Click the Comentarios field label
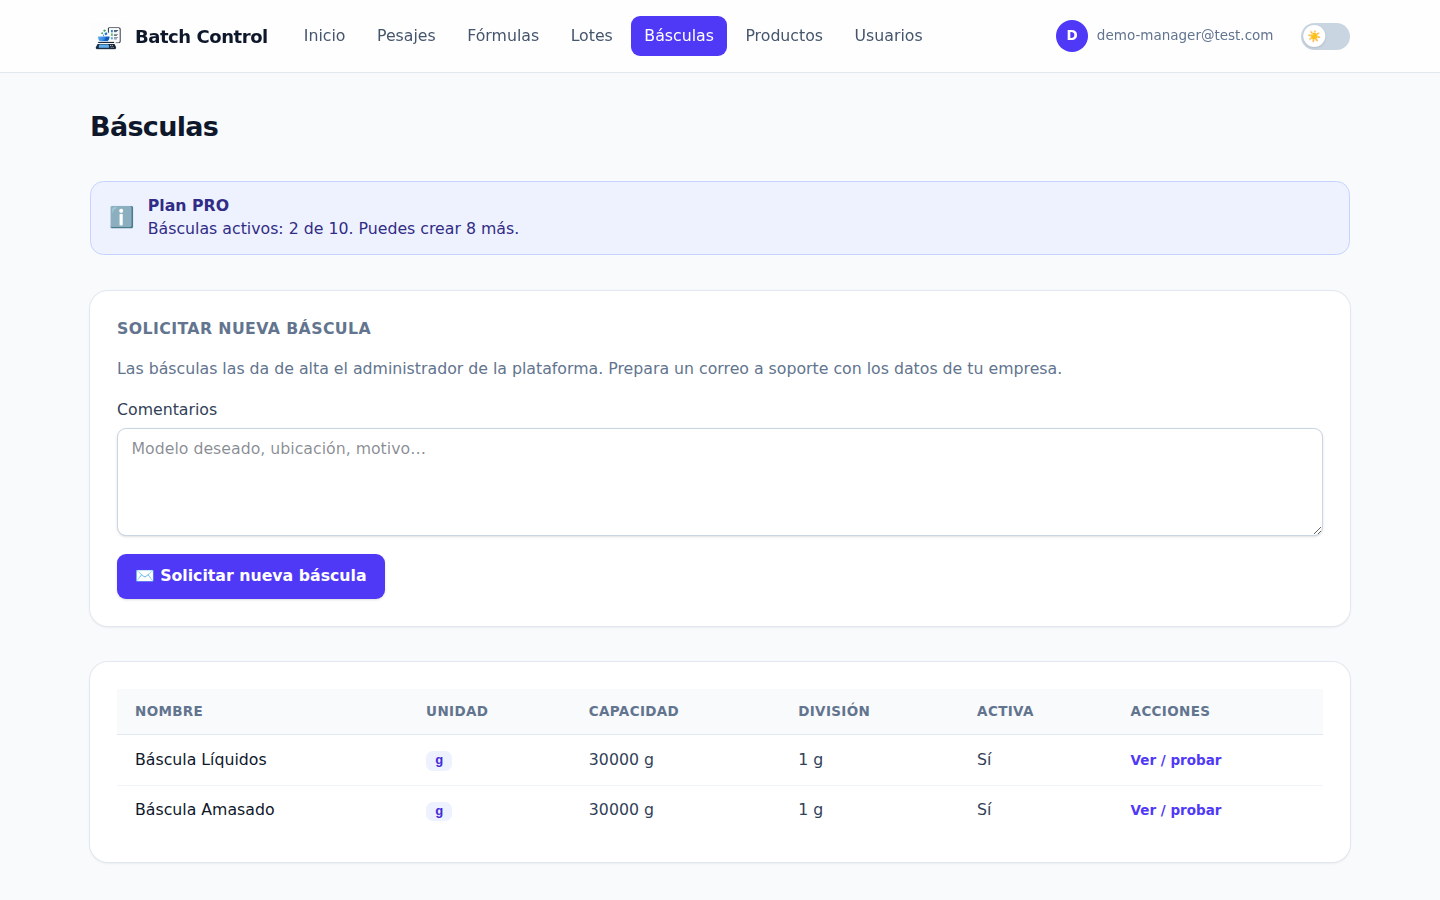The height and width of the screenshot is (900, 1440). coord(167,409)
